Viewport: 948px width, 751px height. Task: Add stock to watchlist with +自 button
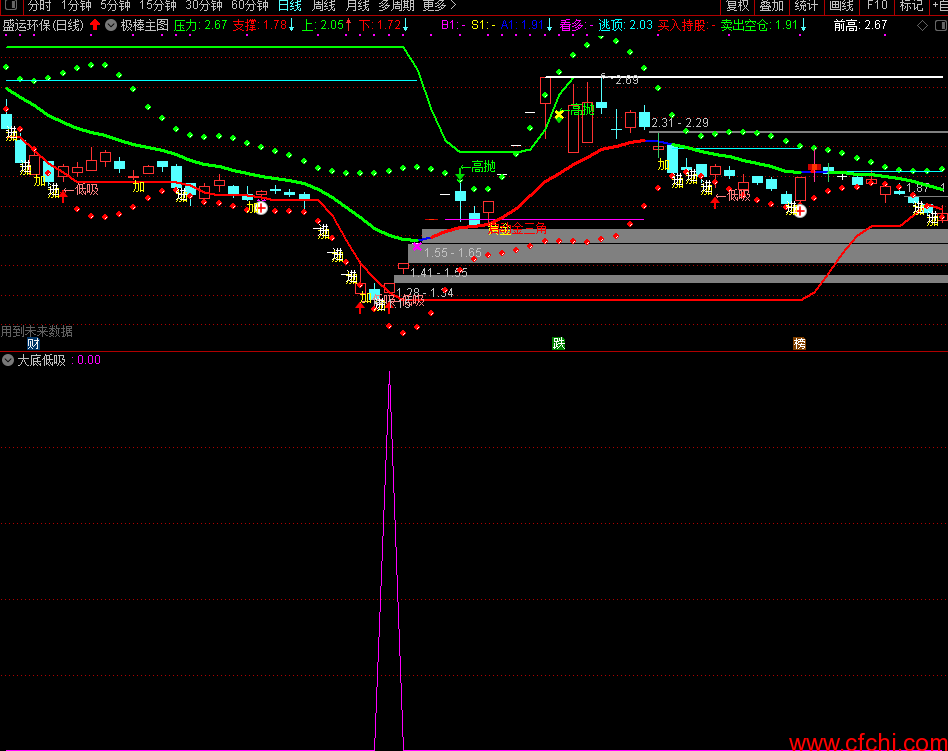click(x=940, y=6)
